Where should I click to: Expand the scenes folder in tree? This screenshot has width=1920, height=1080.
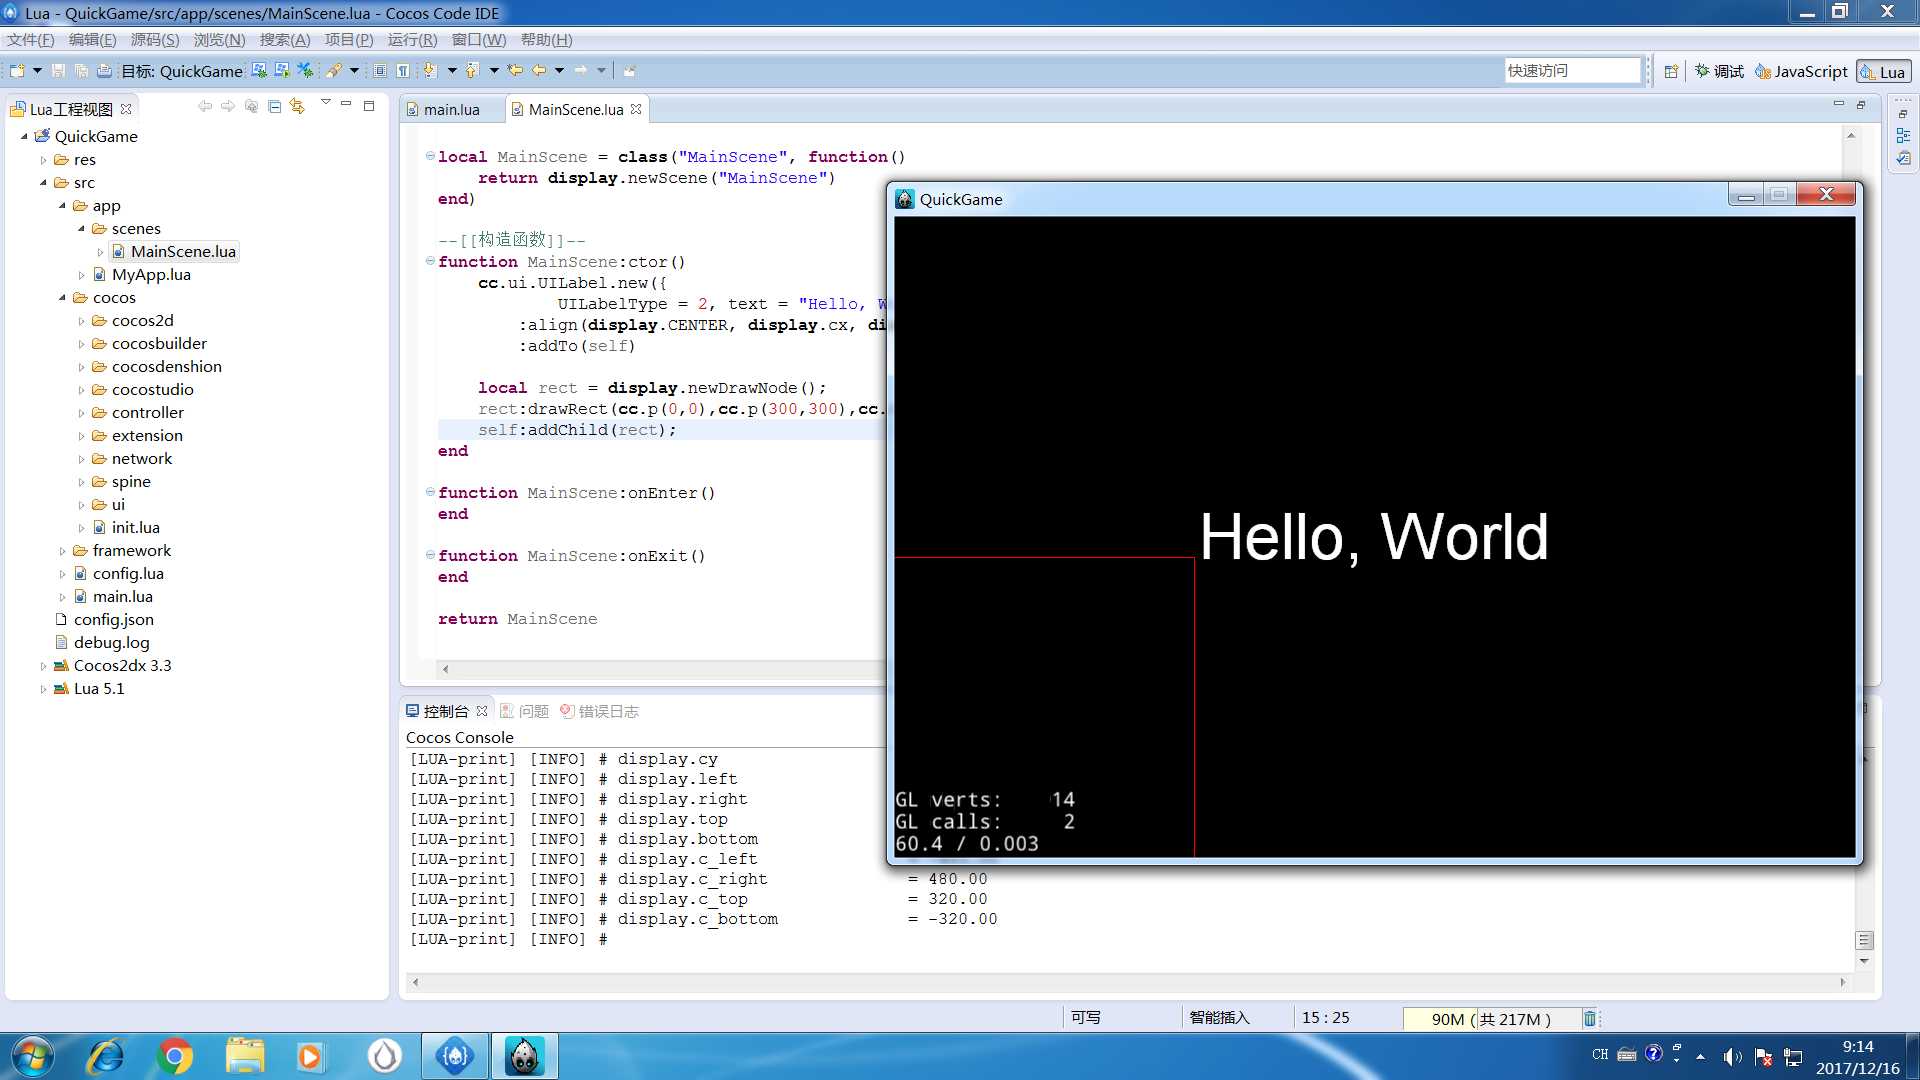tap(83, 228)
